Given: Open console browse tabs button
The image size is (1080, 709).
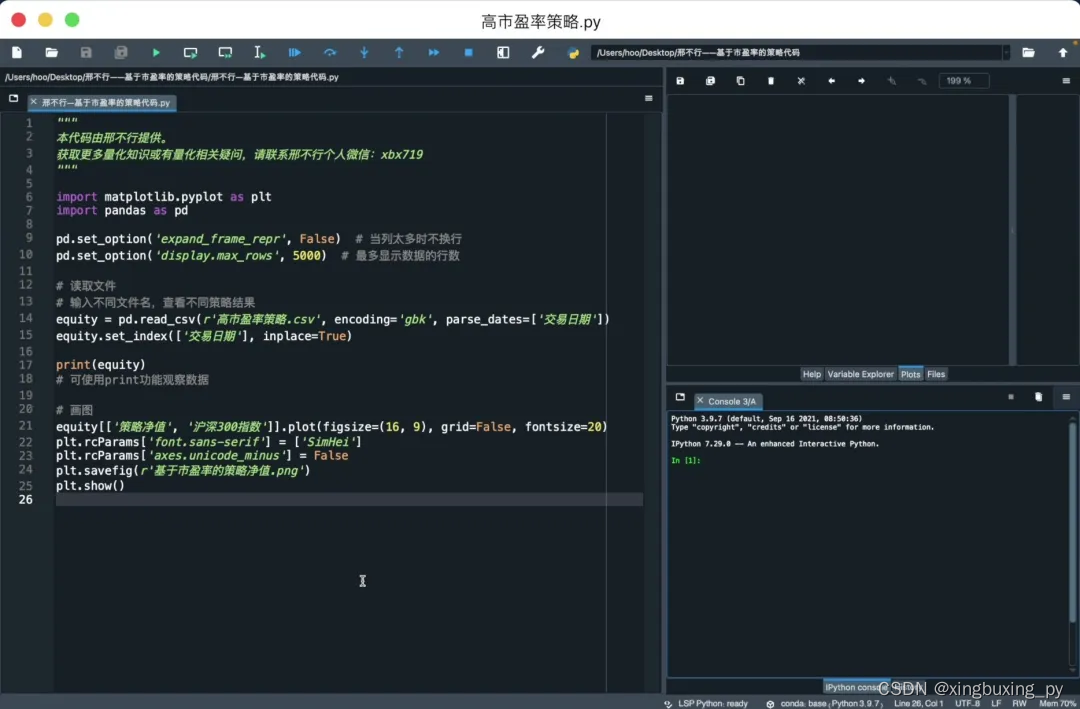Looking at the screenshot, I should click(x=680, y=397).
